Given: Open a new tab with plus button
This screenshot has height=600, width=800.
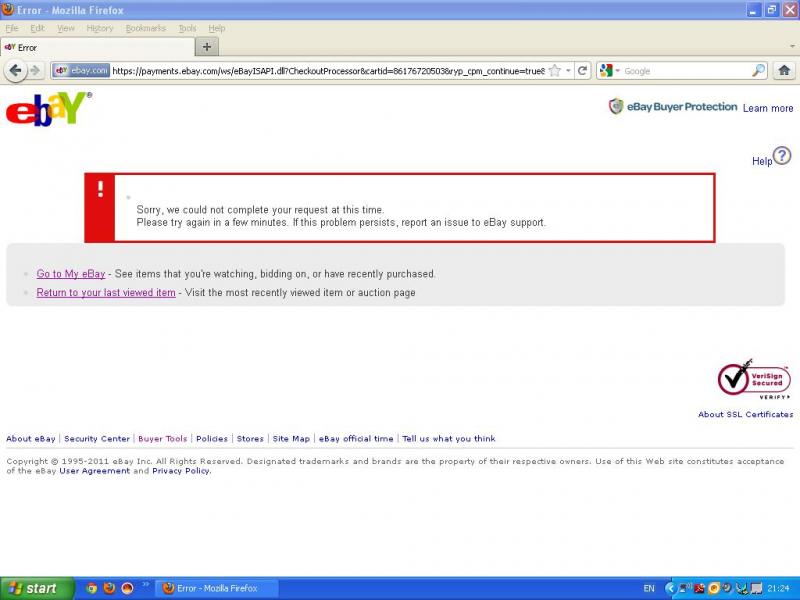Looking at the screenshot, I should [207, 47].
